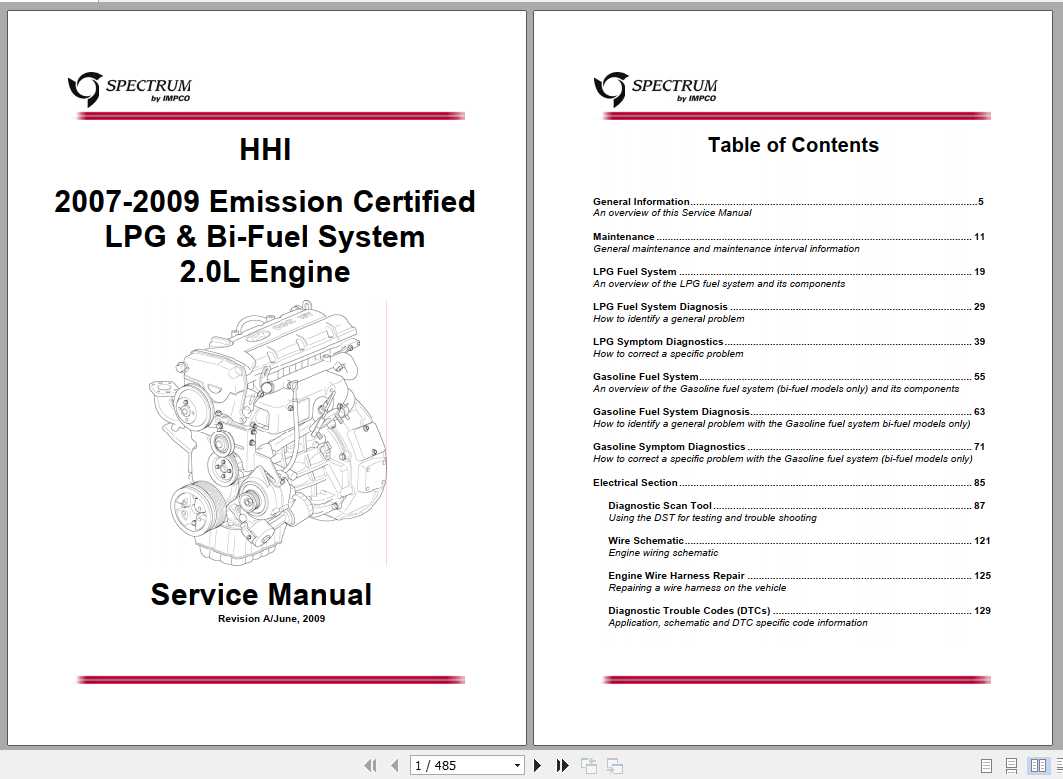
Task: Click the 'Table of Contents' heading
Action: 793,145
